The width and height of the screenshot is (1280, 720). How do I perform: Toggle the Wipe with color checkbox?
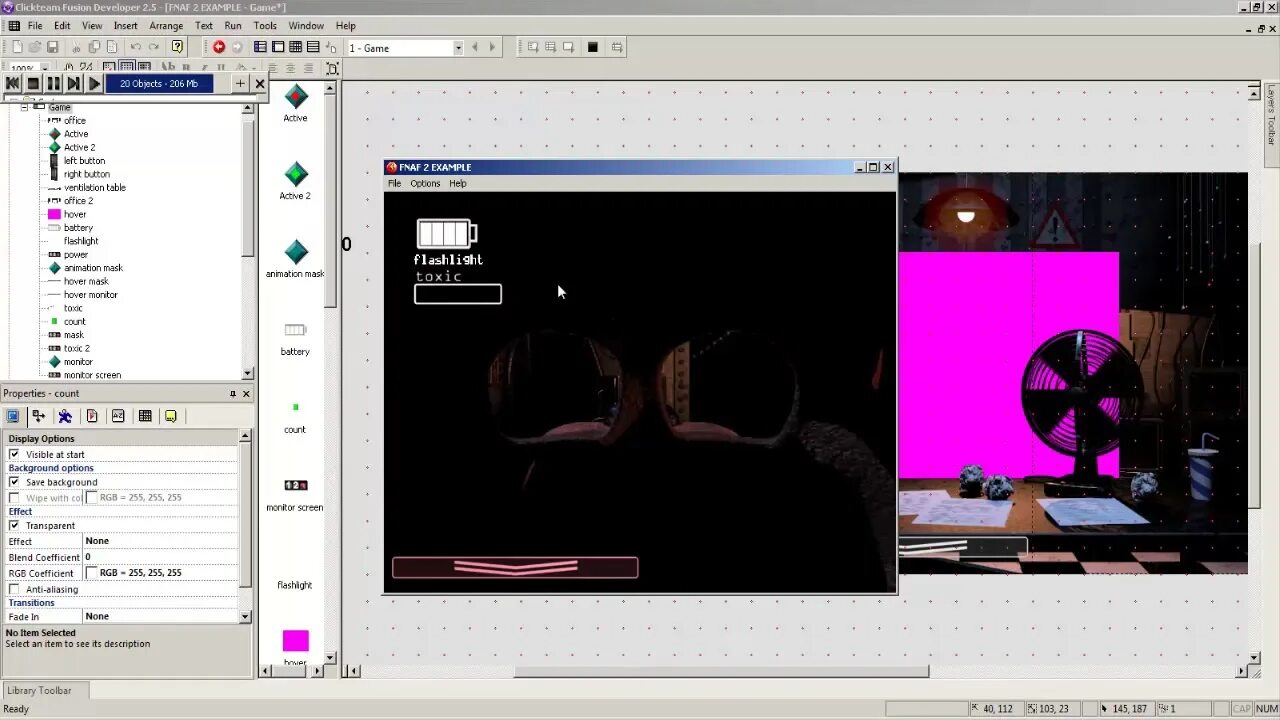point(14,497)
